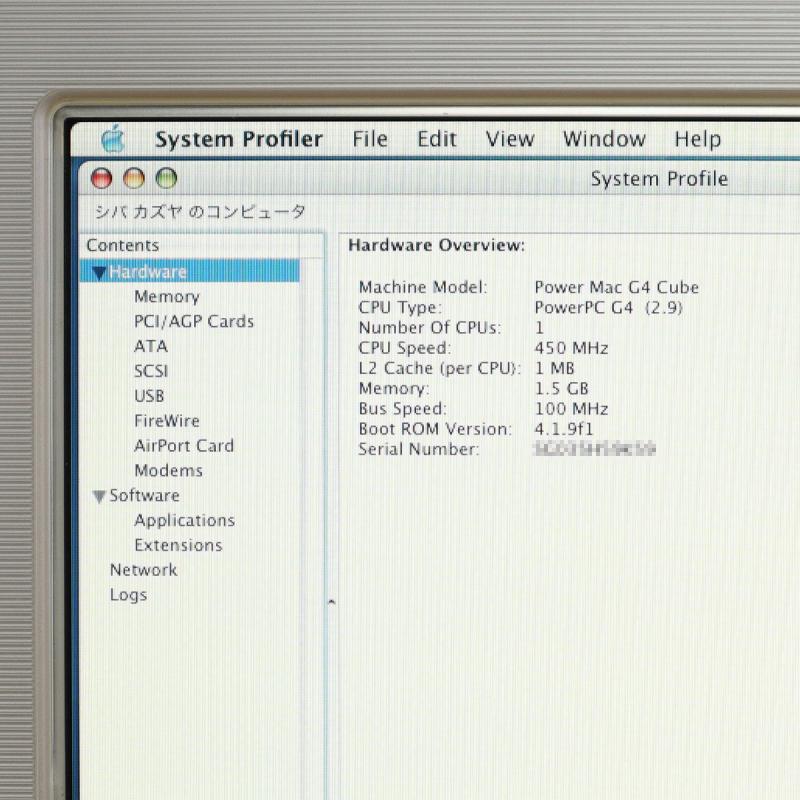Open the Edit menu
This screenshot has width=800, height=800.
[x=437, y=139]
